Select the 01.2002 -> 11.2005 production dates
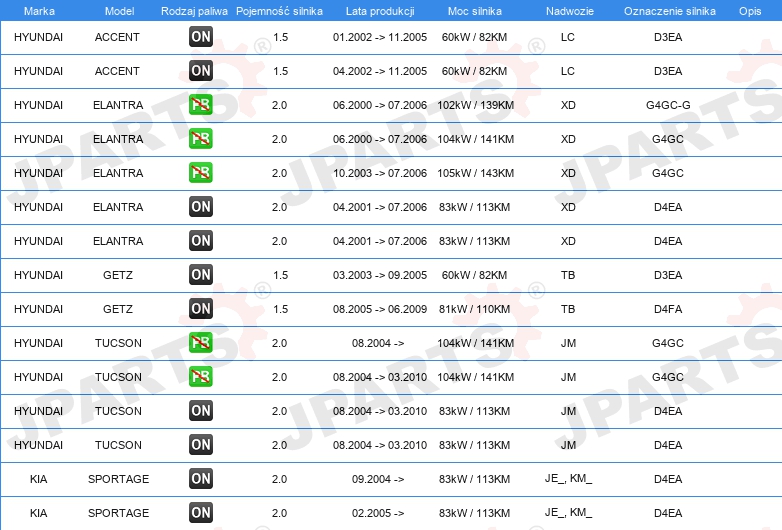 380,37
